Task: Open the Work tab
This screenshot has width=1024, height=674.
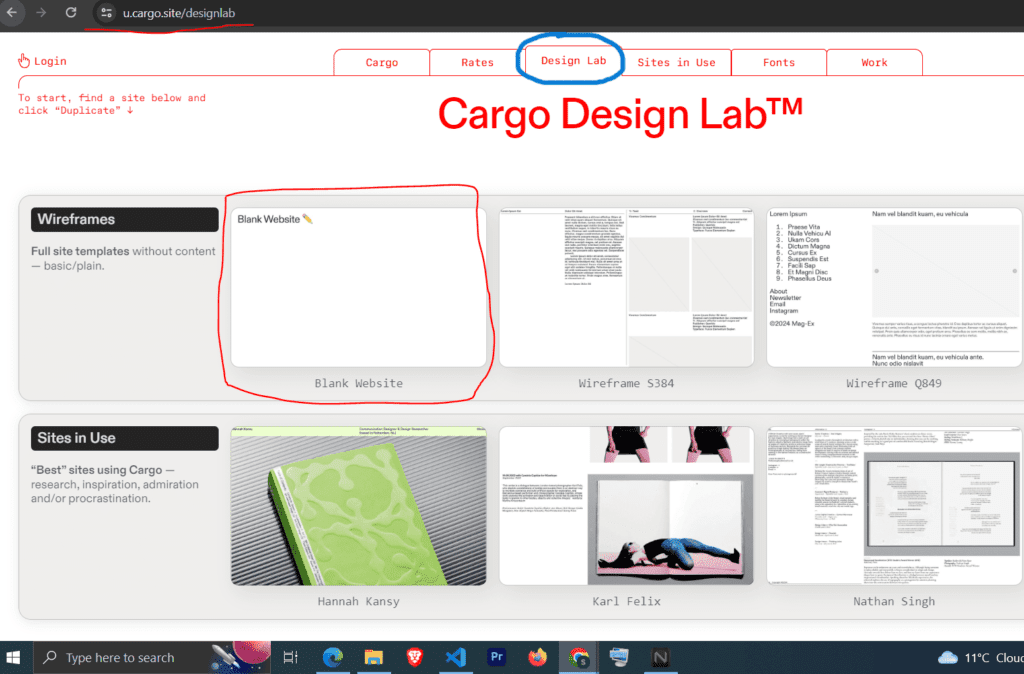Action: click(x=874, y=61)
